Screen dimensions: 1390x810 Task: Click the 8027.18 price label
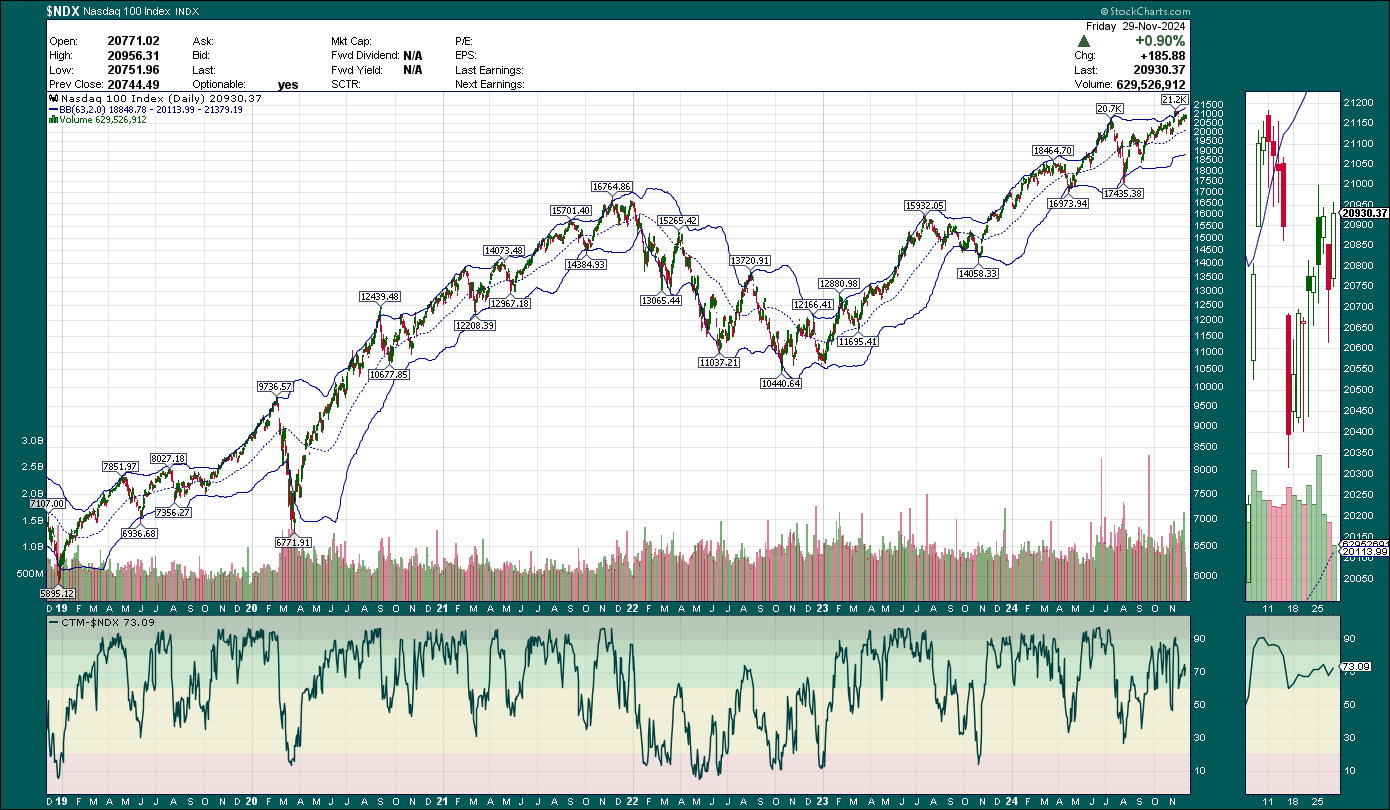click(167, 458)
